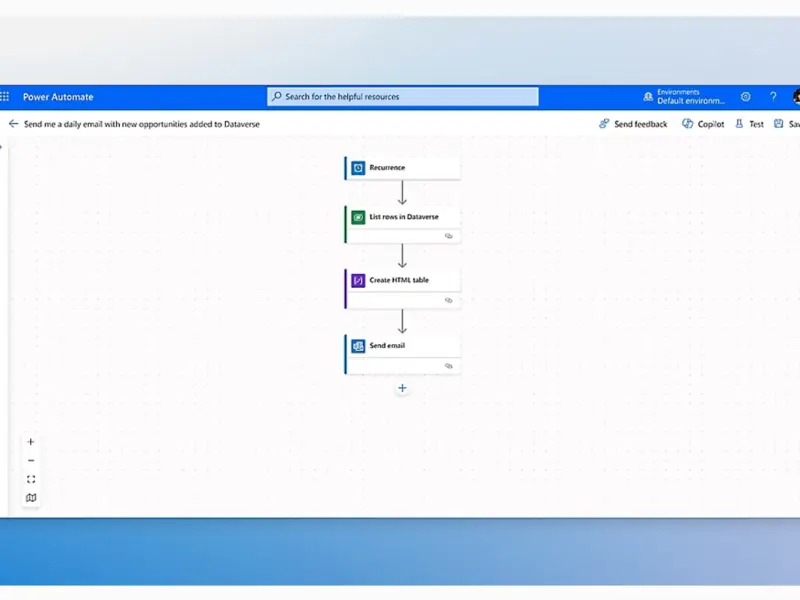
Task: Click the link icon on List rows card
Action: (x=449, y=236)
